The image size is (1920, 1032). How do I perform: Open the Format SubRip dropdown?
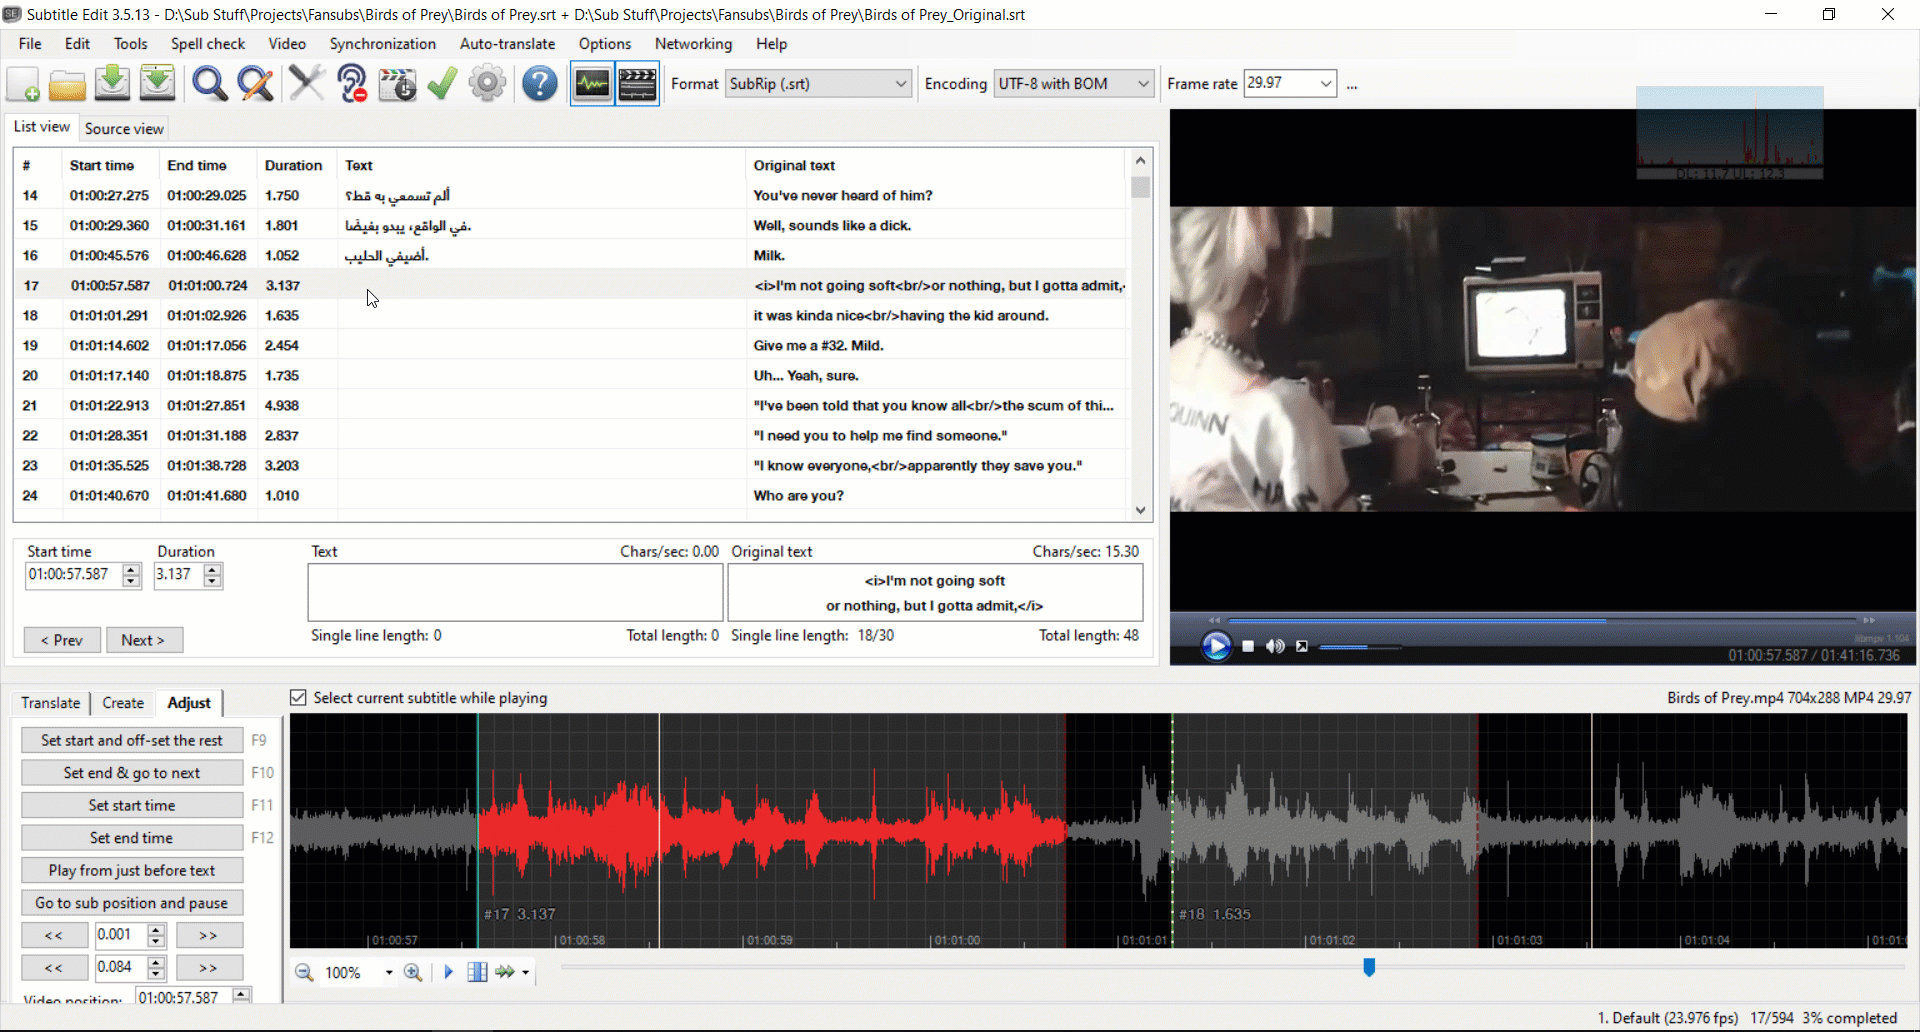tap(818, 84)
